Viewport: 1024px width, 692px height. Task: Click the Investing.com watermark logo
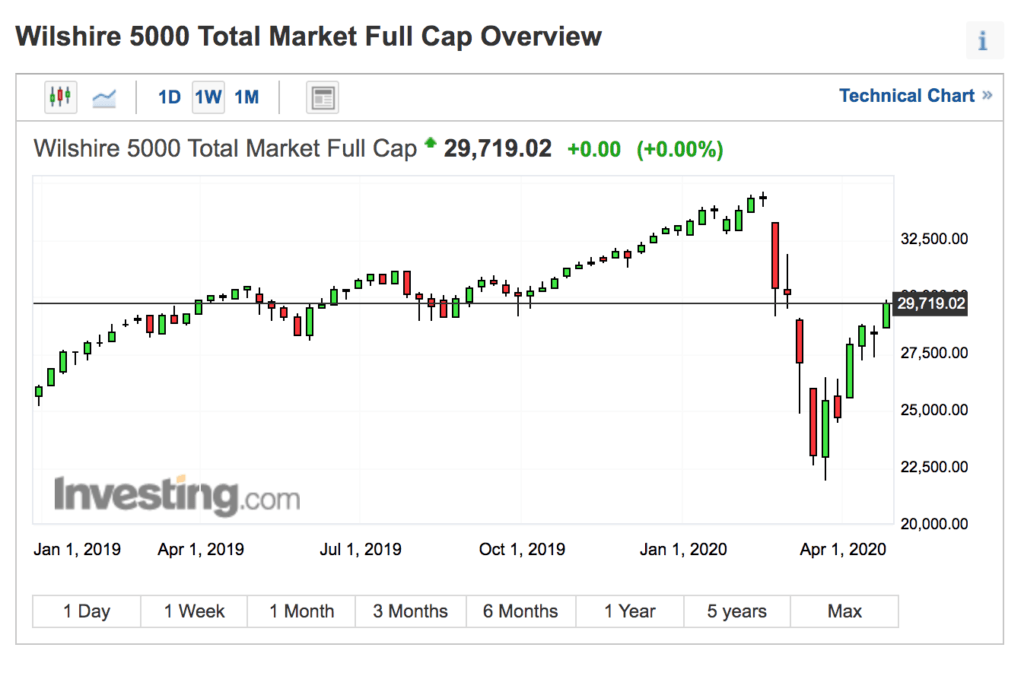175,494
